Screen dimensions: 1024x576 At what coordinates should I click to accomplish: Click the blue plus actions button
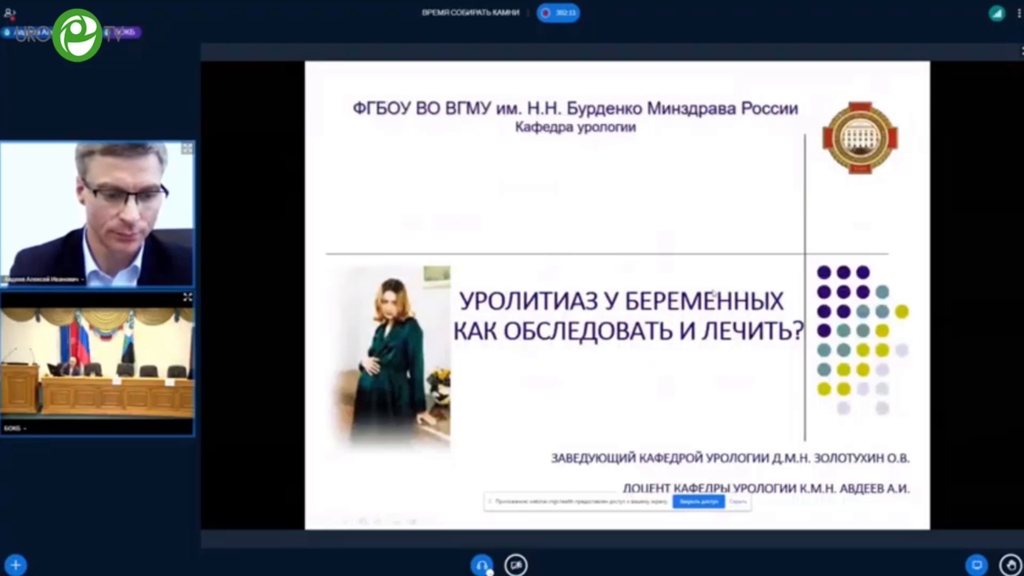coord(15,565)
